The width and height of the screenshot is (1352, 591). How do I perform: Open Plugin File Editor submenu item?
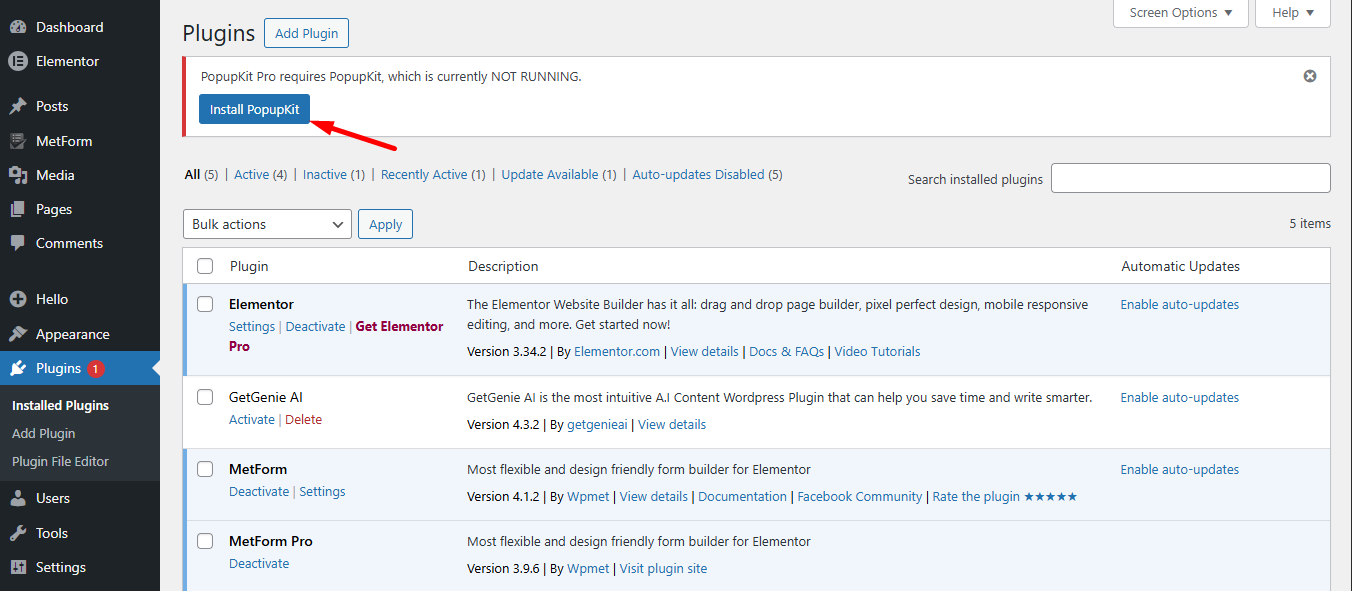(60, 461)
